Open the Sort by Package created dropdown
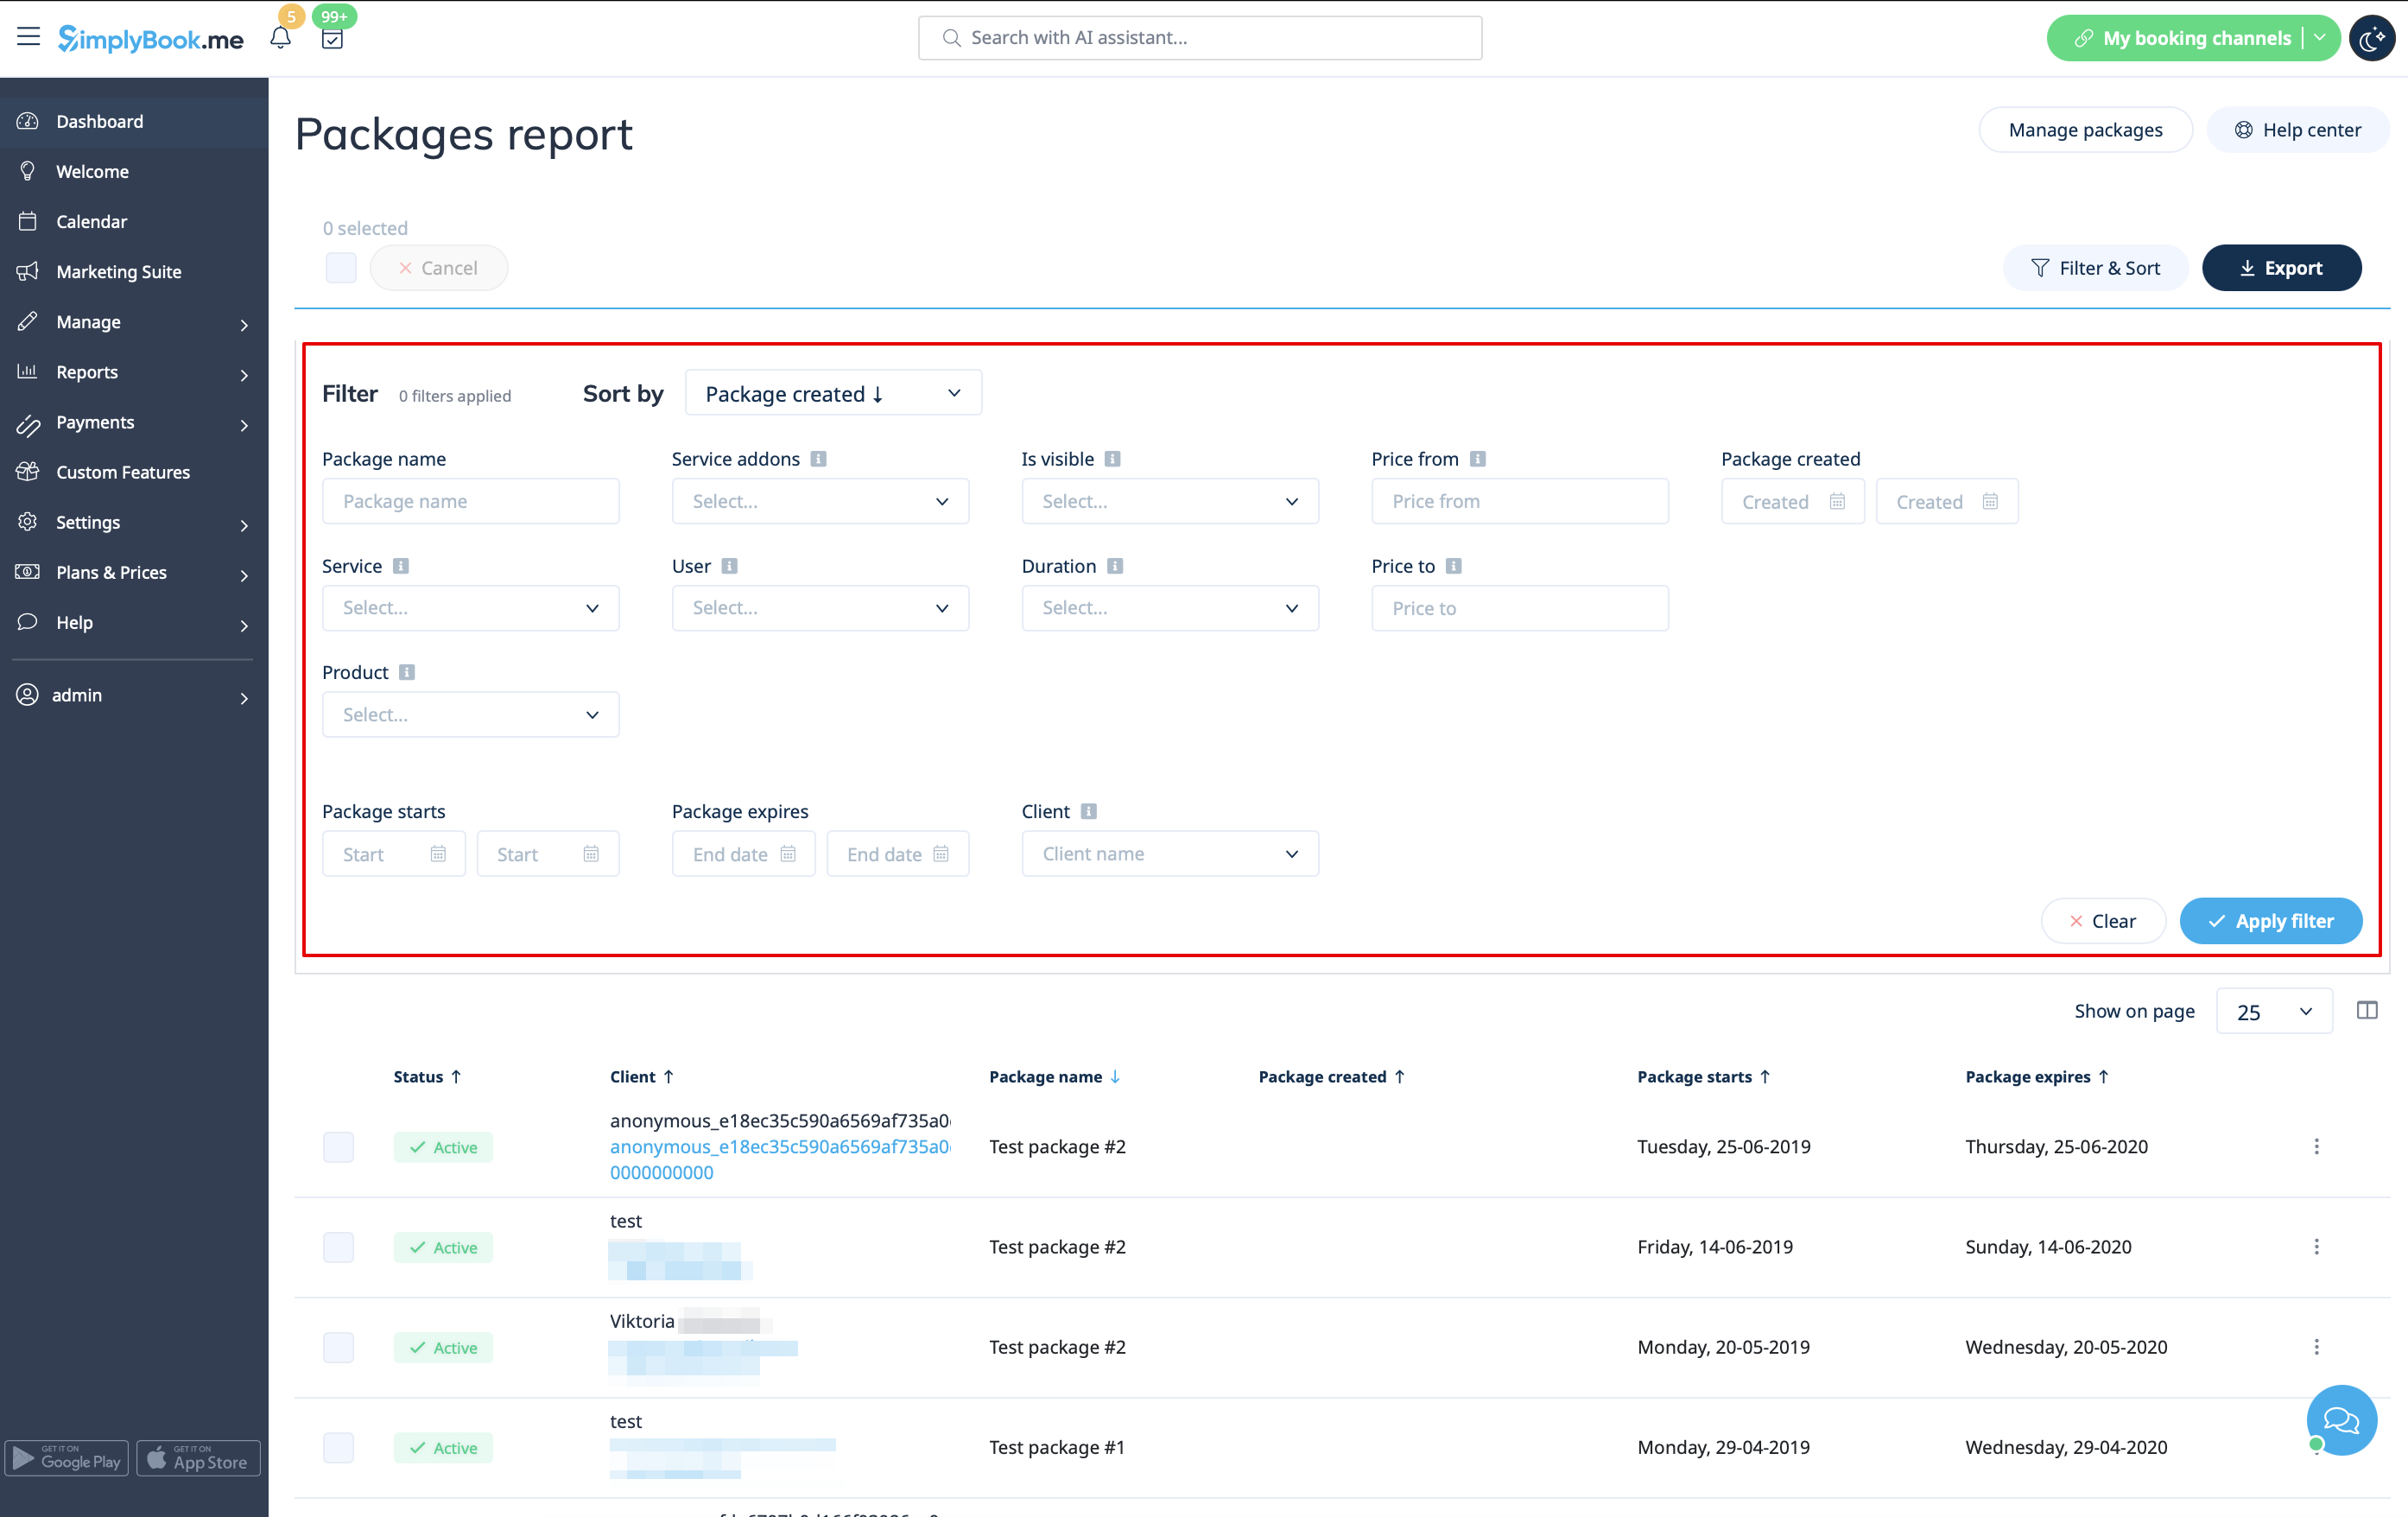This screenshot has width=2408, height=1517. click(833, 393)
